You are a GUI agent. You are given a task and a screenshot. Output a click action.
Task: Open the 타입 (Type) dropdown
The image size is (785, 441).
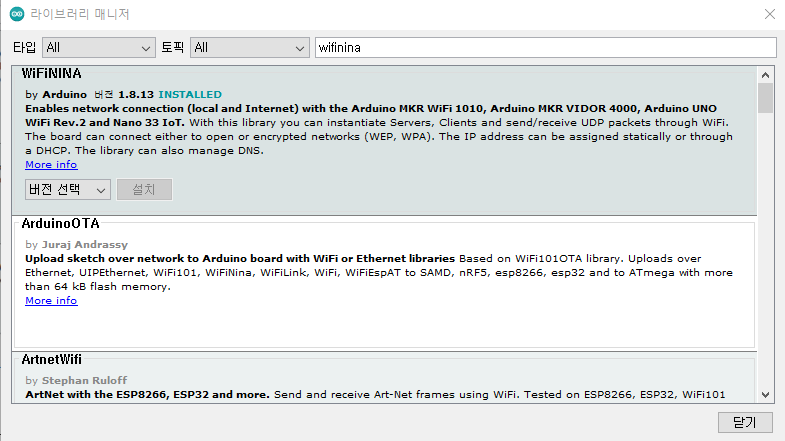point(99,48)
